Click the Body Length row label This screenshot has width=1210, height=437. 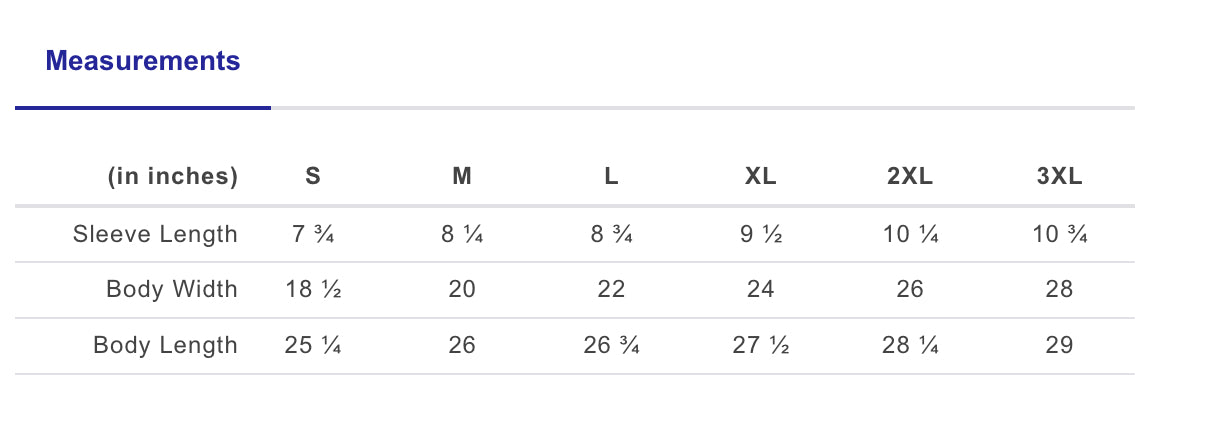(165, 346)
